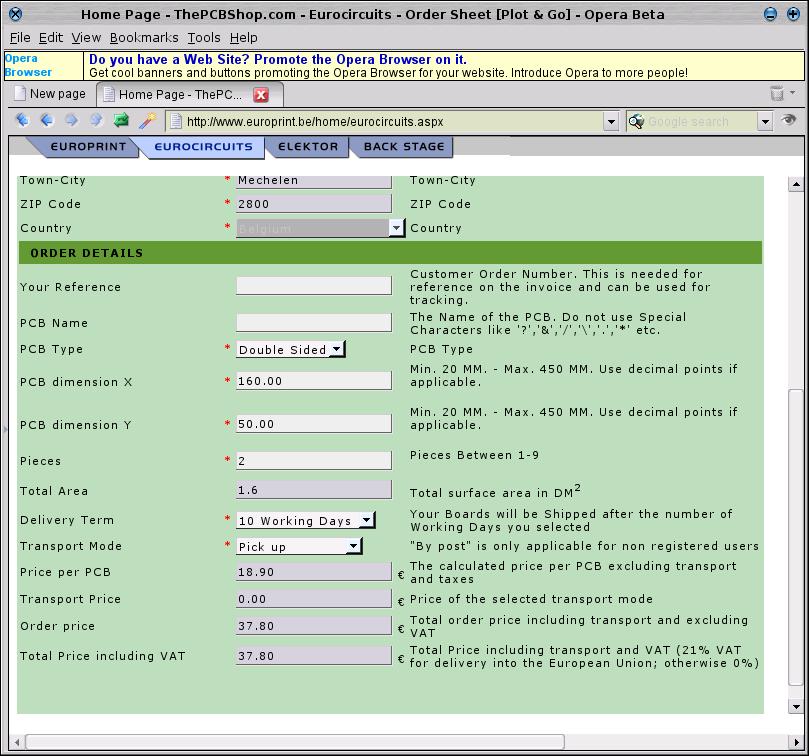Image resolution: width=809 pixels, height=756 pixels.
Task: Click the eye view-mode icon
Action: pos(788,120)
